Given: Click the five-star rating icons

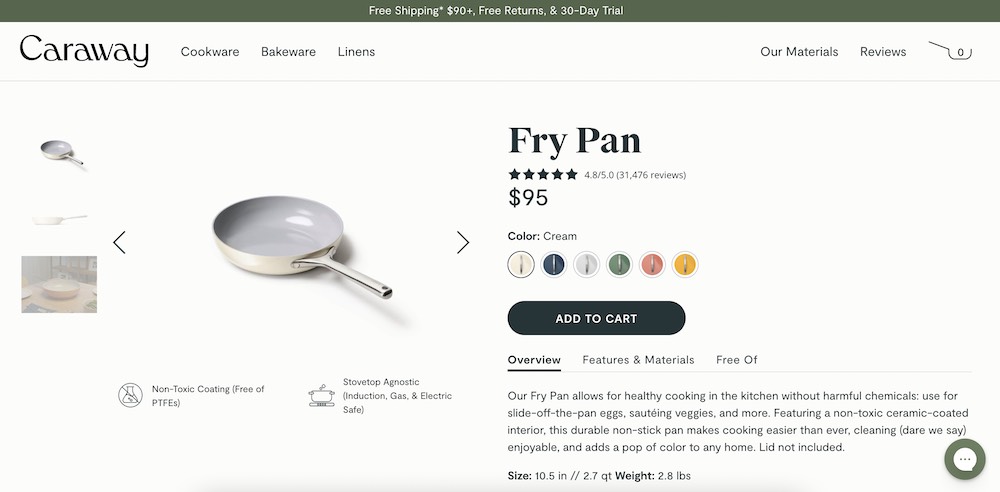Looking at the screenshot, I should click(543, 174).
